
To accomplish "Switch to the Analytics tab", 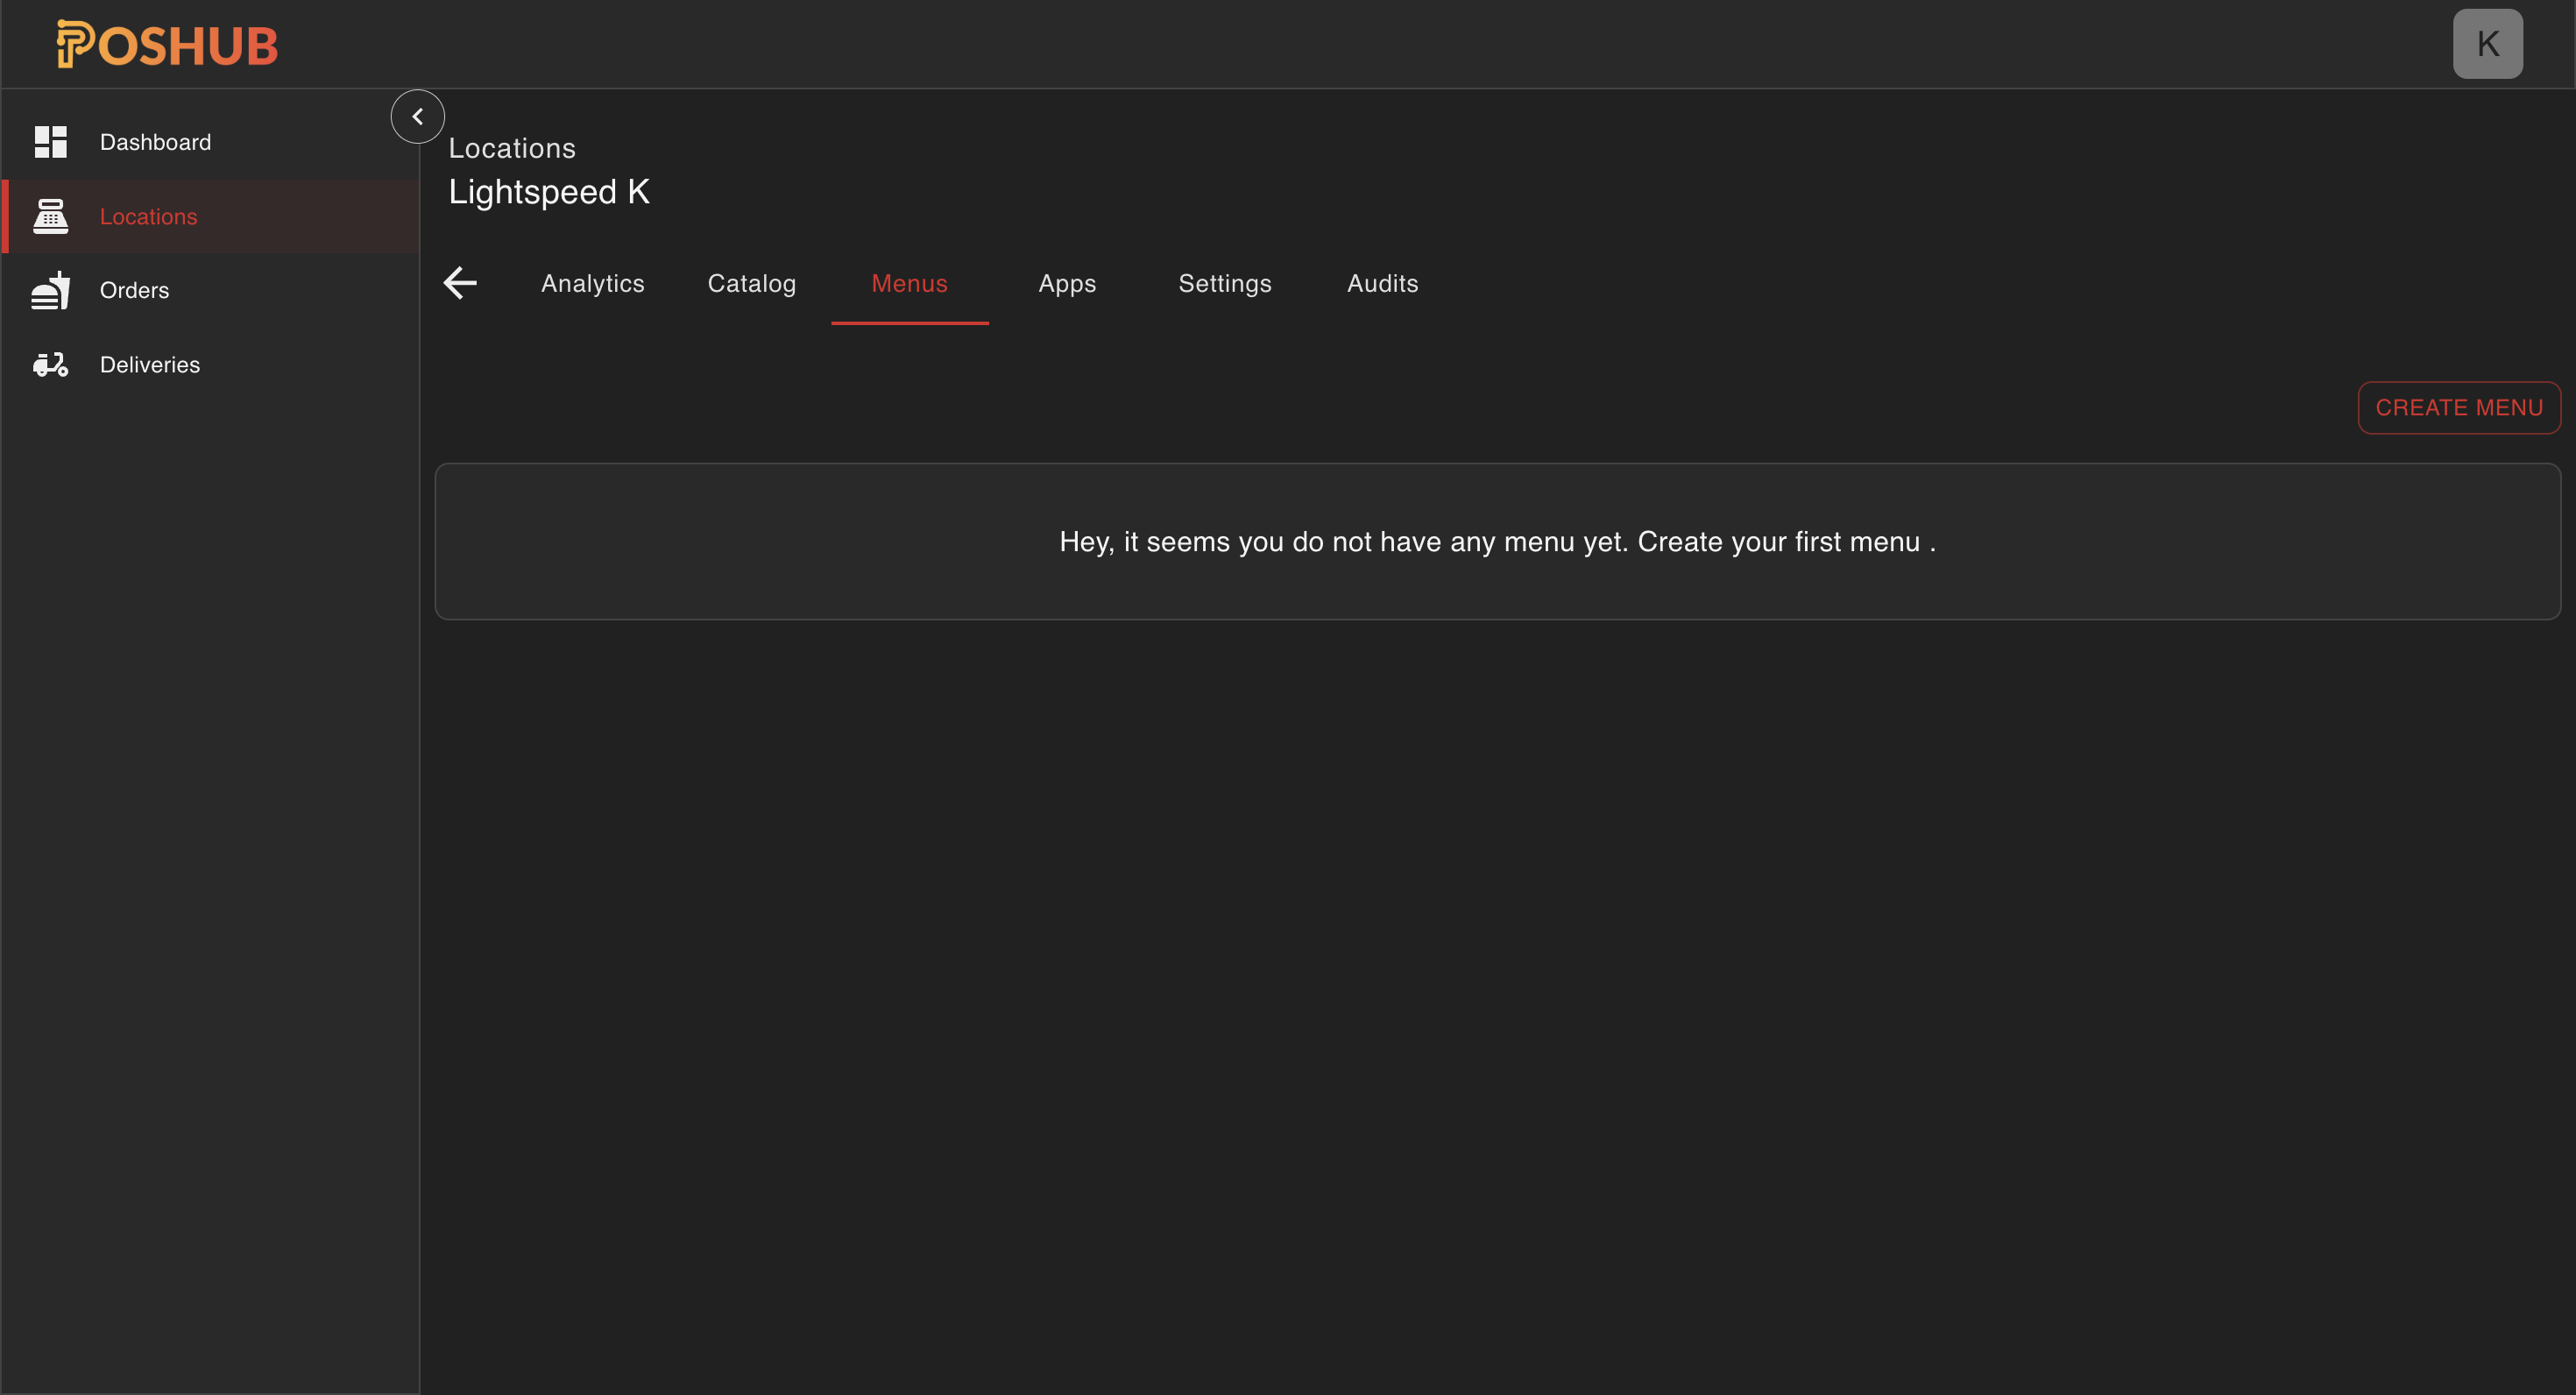I will pos(592,283).
